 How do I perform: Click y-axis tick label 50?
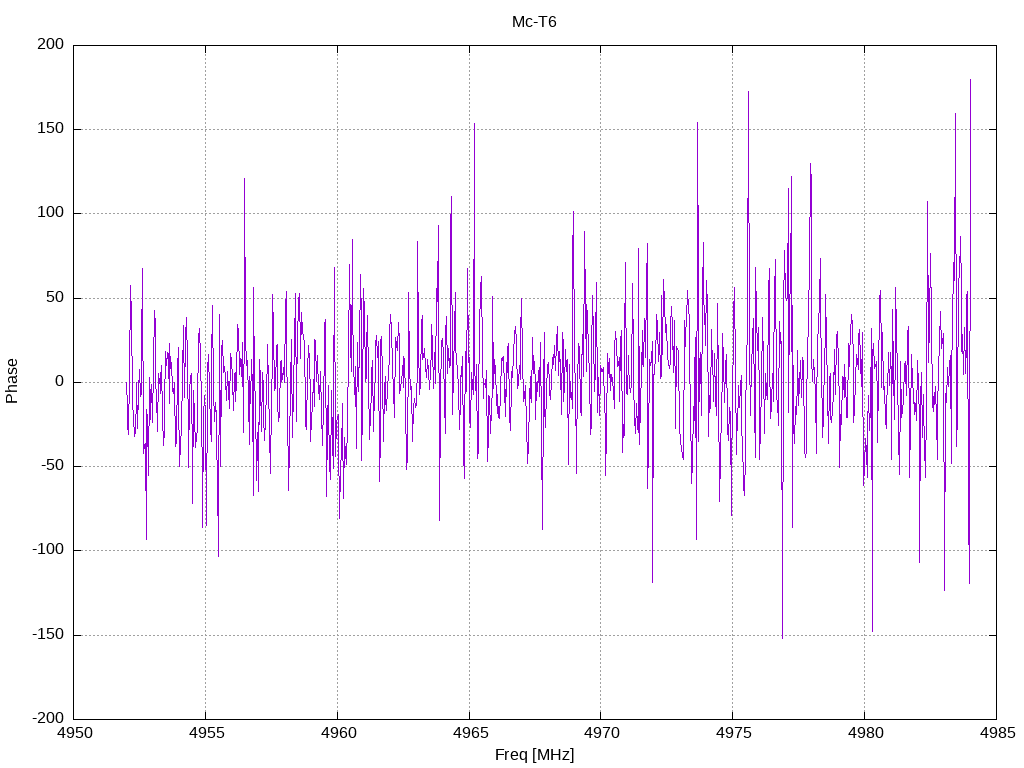pyautogui.click(x=56, y=296)
